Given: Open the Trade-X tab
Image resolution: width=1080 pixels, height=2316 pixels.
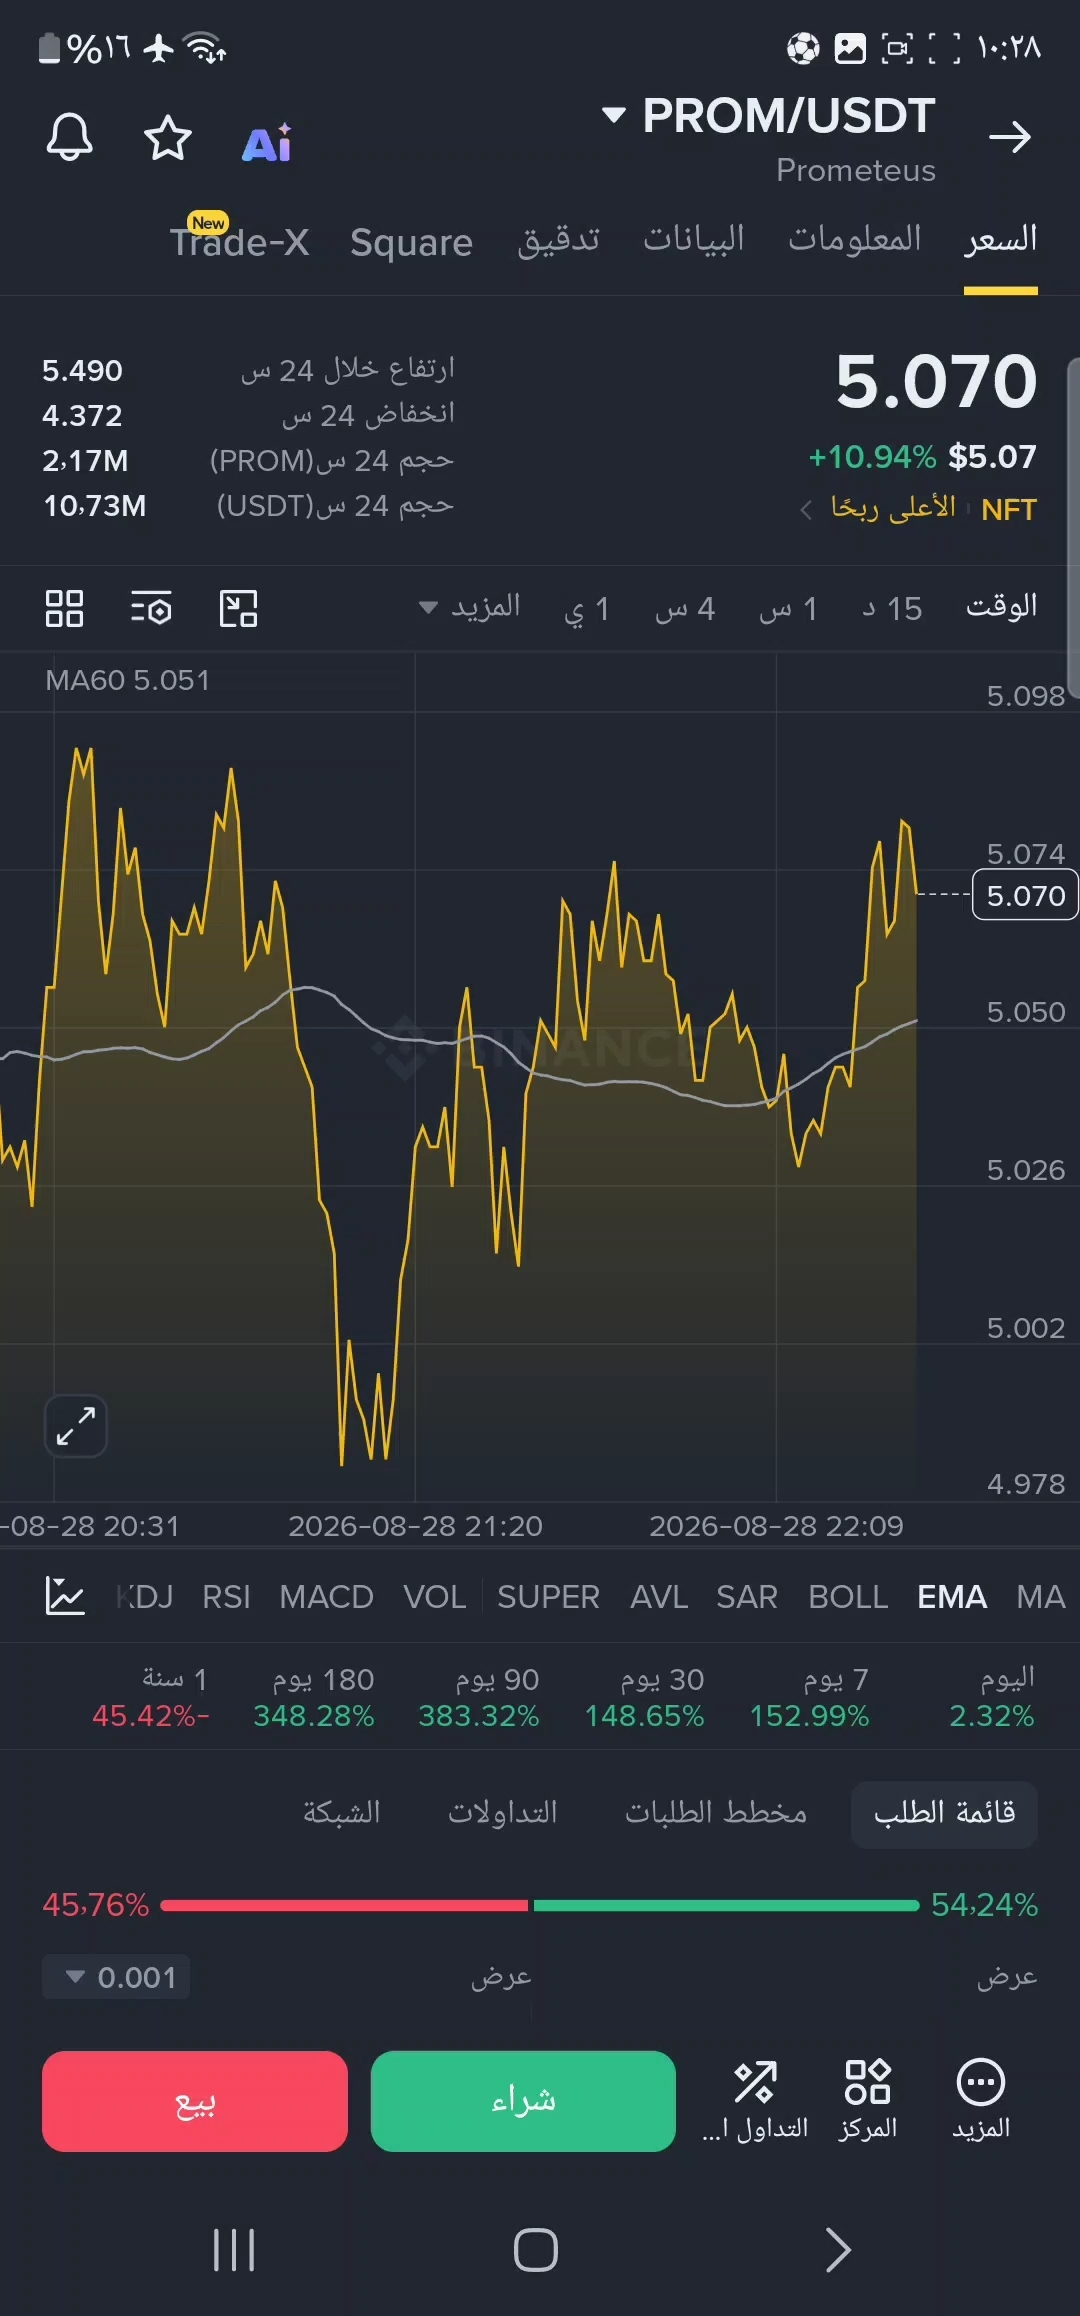Looking at the screenshot, I should [x=239, y=238].
